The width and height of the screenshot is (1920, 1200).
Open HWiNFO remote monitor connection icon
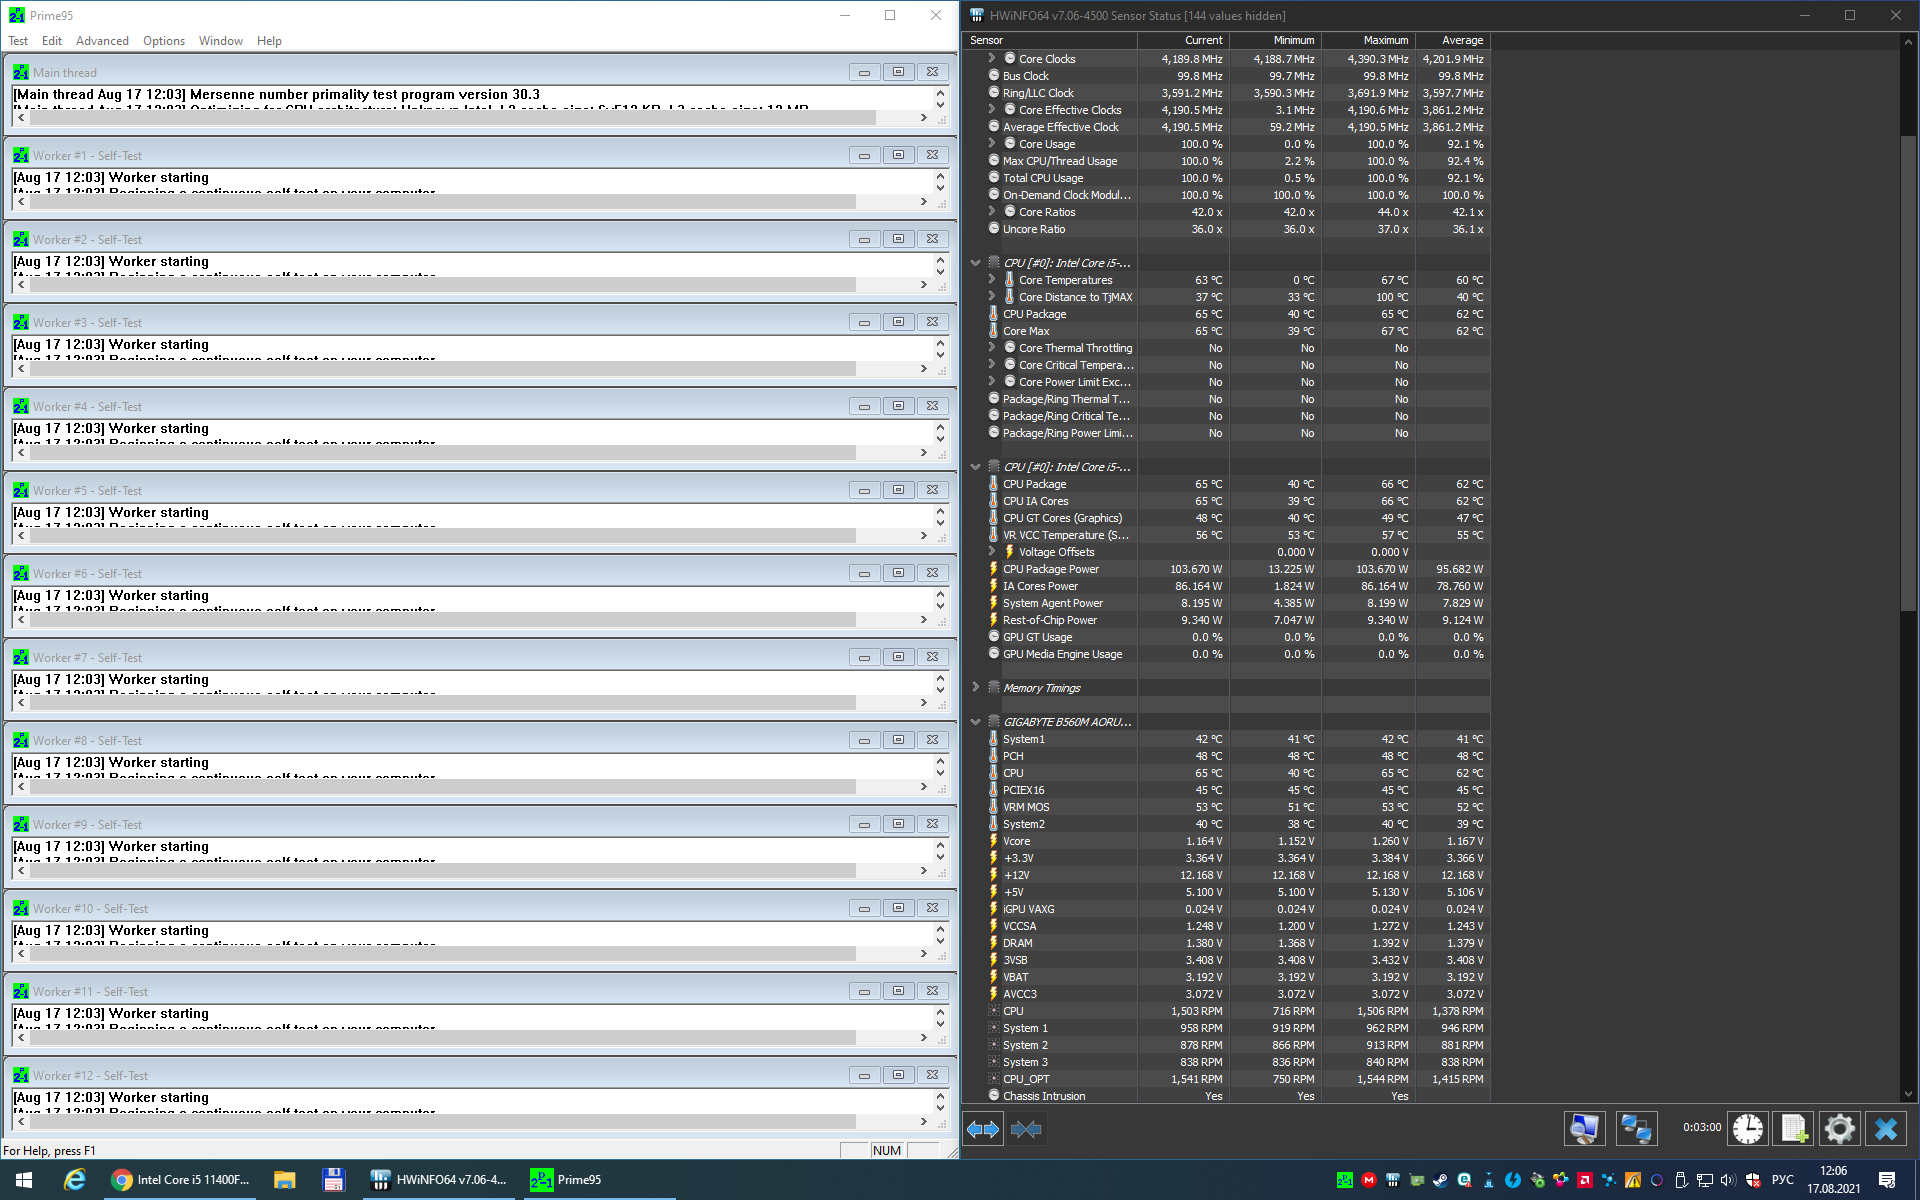tap(1584, 1129)
